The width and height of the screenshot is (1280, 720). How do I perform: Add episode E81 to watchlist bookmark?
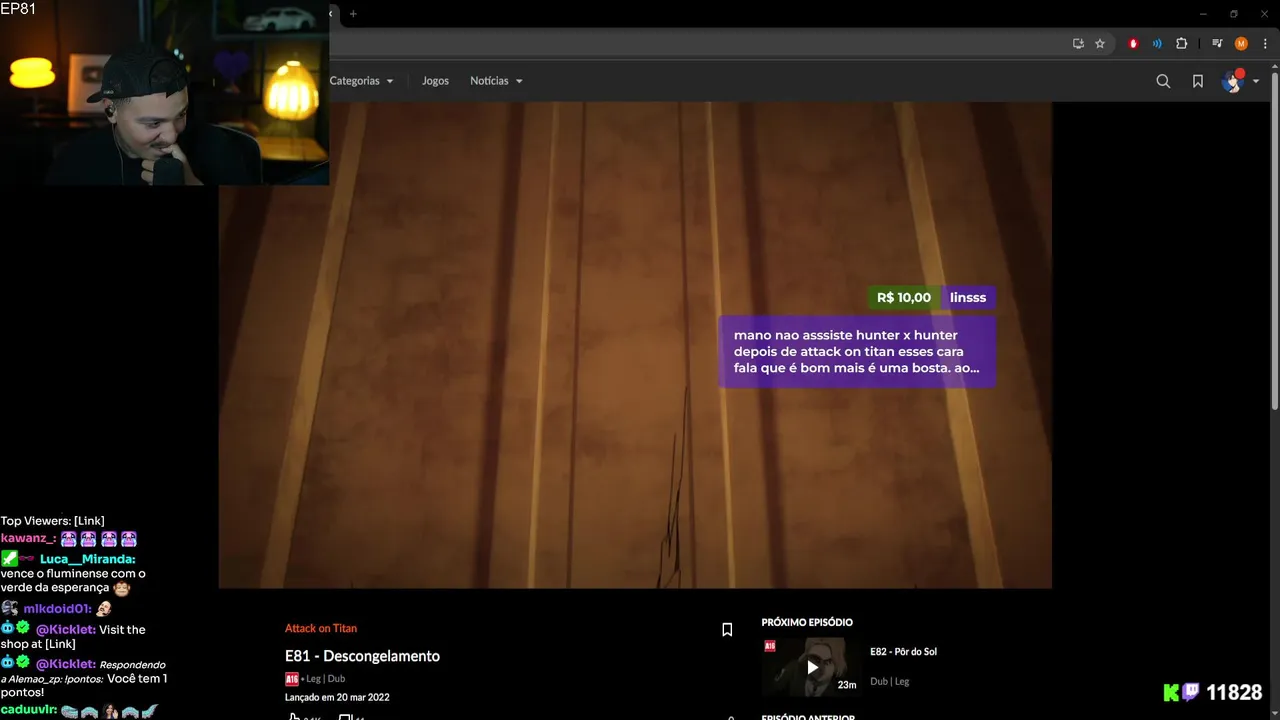pyautogui.click(x=727, y=629)
